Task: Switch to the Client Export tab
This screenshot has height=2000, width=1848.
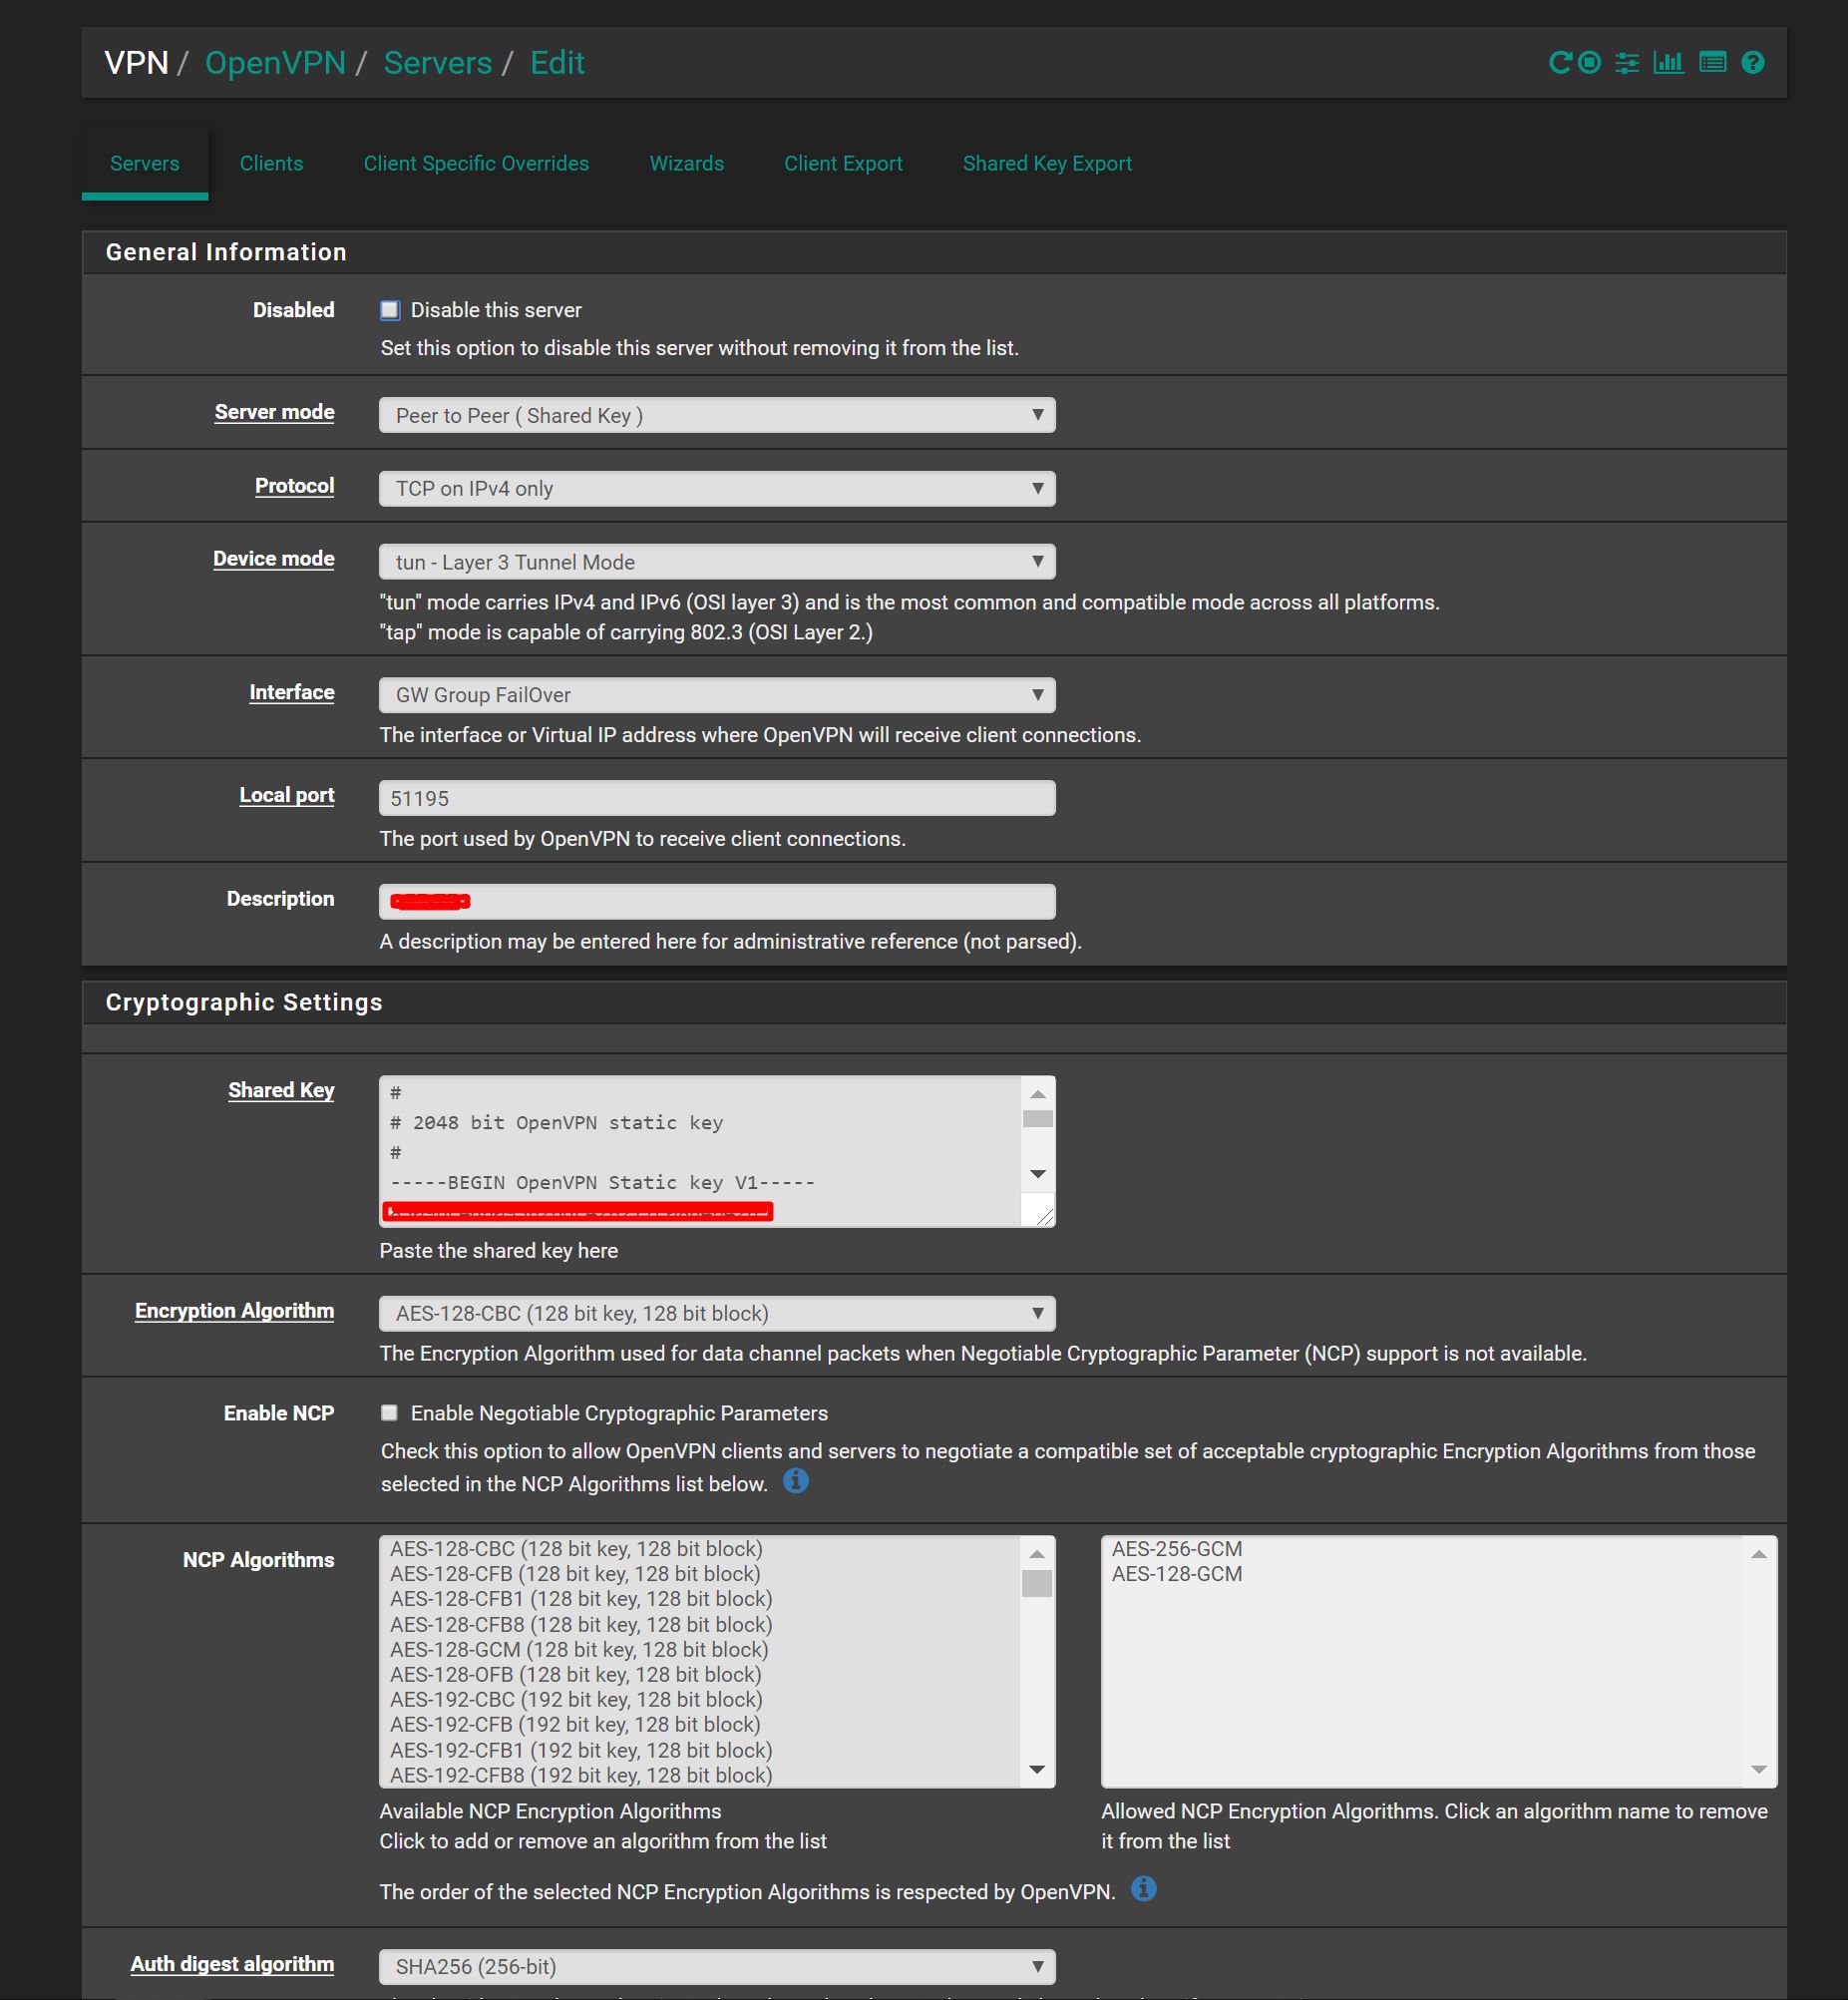Action: 842,163
